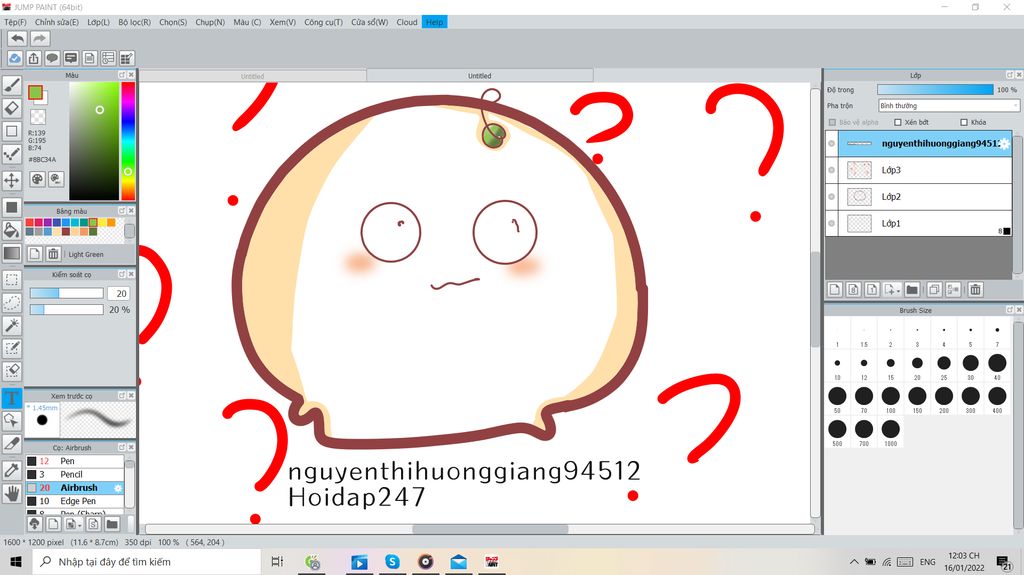Click the Windows Start button
1024x575 pixels.
(16, 562)
